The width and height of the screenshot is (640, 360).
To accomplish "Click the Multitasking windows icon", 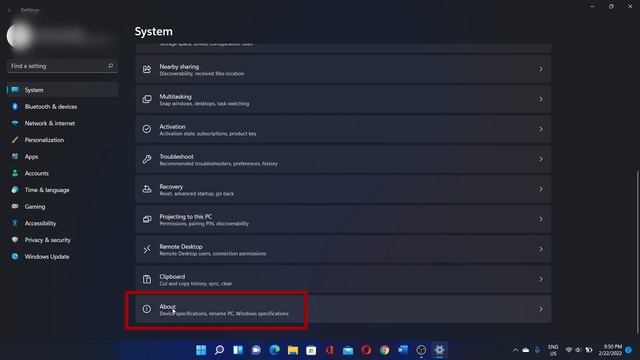I will 147,99.
